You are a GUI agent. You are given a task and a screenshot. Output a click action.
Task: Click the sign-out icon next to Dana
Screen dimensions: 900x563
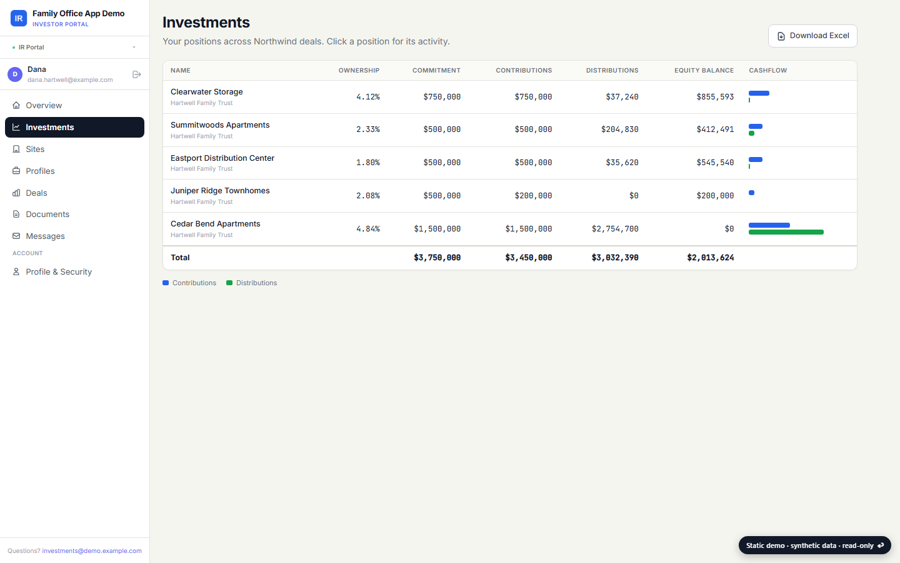coord(137,75)
